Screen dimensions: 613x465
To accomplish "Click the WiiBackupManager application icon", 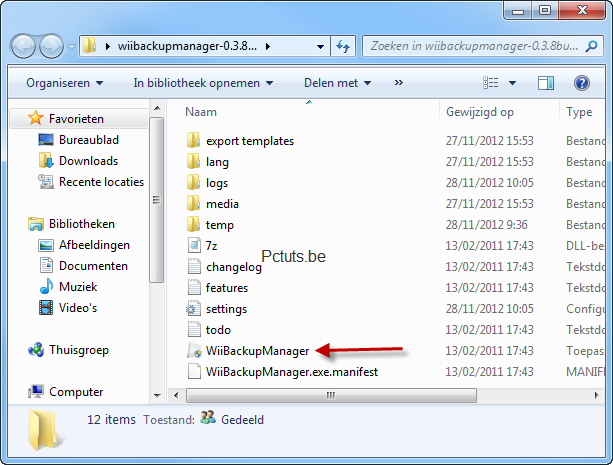I will 194,350.
